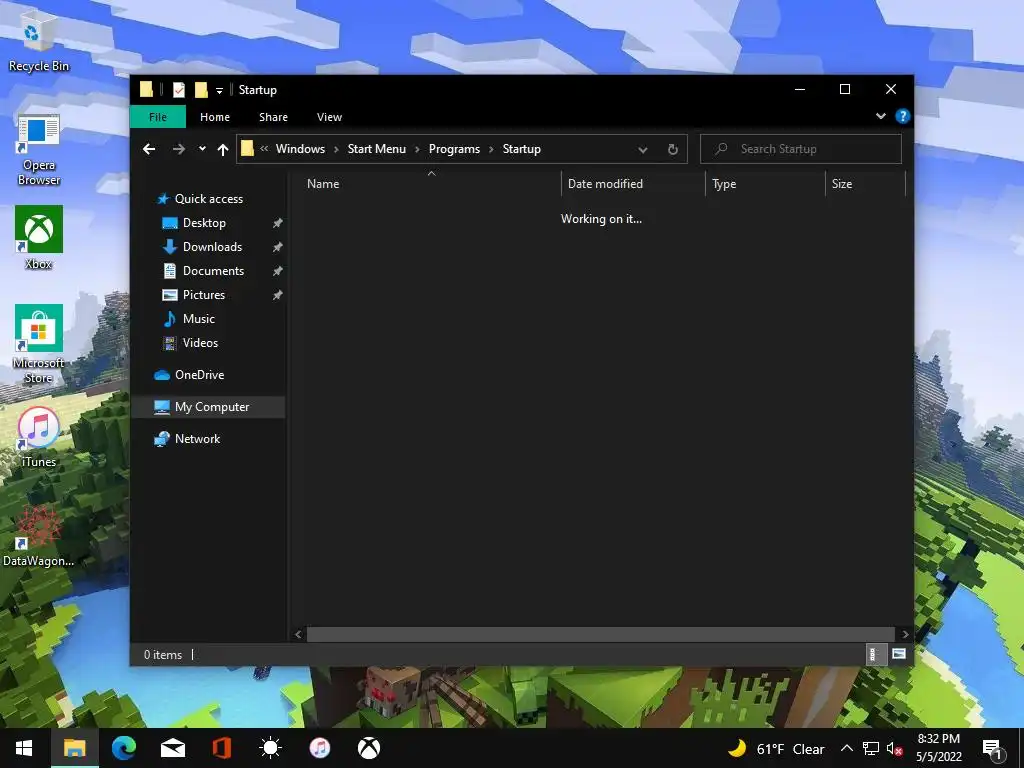The image size is (1024, 768).
Task: Sort by the Size column header
Action: tap(865, 184)
